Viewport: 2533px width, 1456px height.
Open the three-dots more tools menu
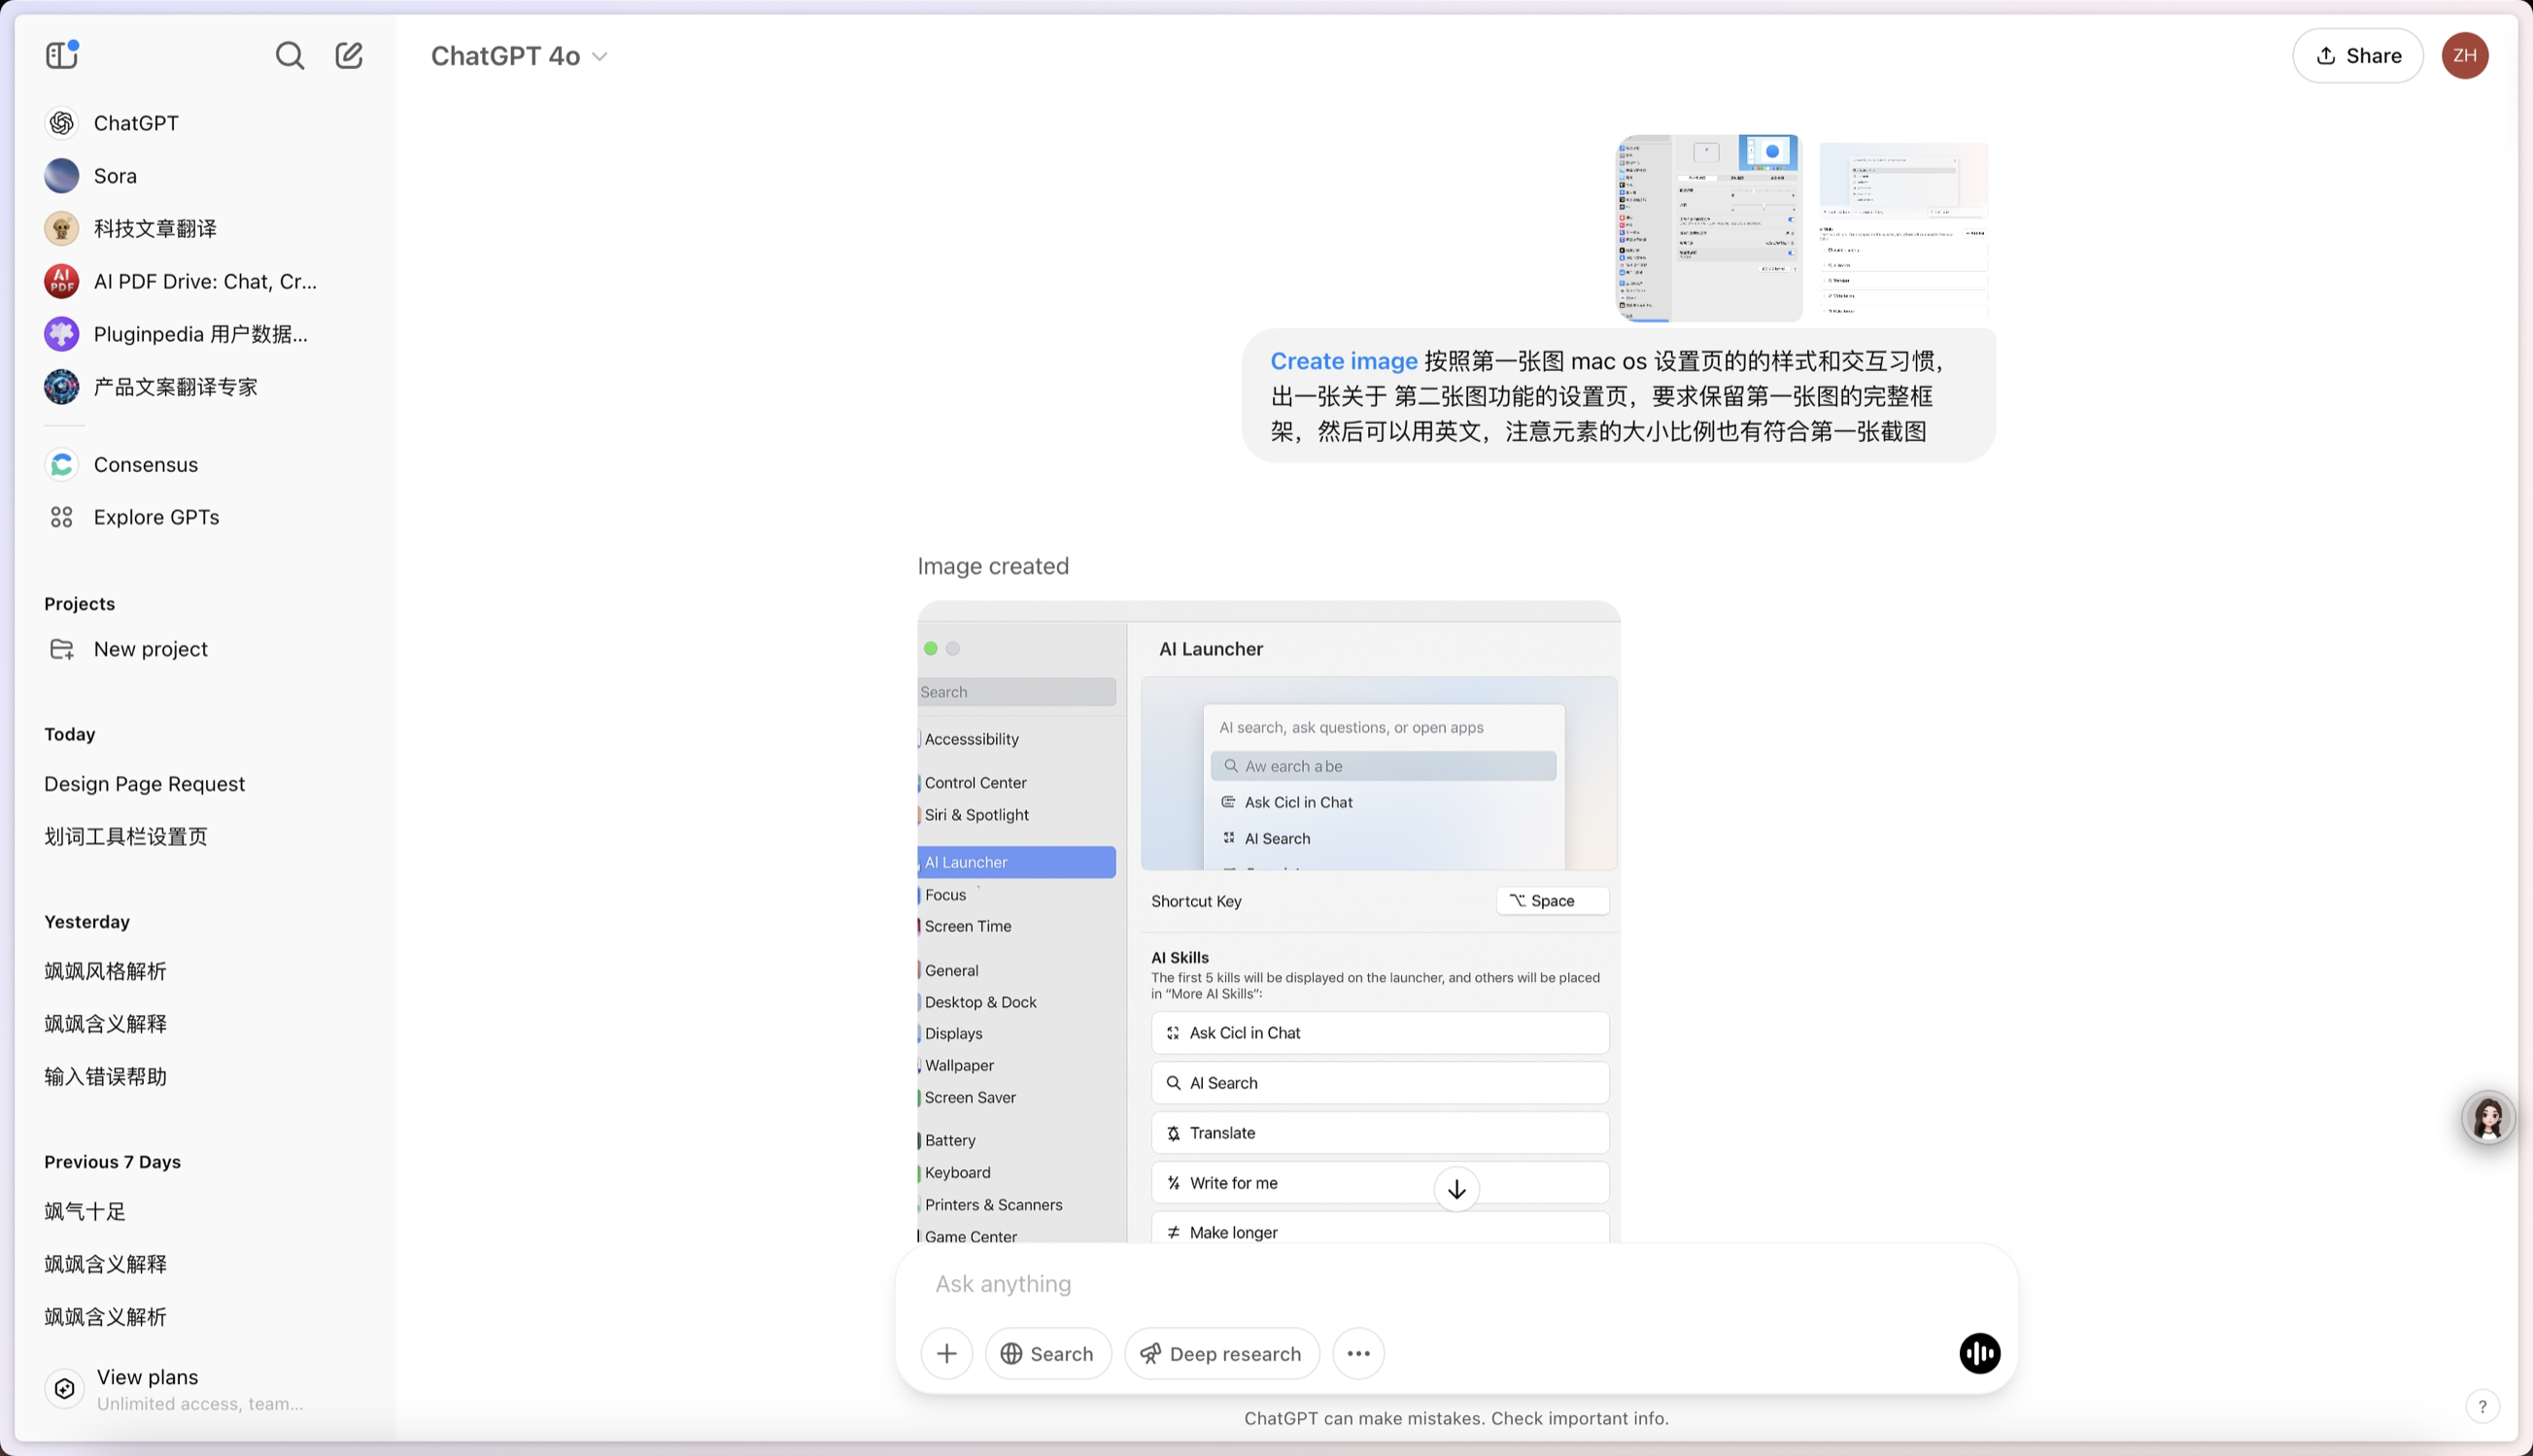[x=1358, y=1353]
